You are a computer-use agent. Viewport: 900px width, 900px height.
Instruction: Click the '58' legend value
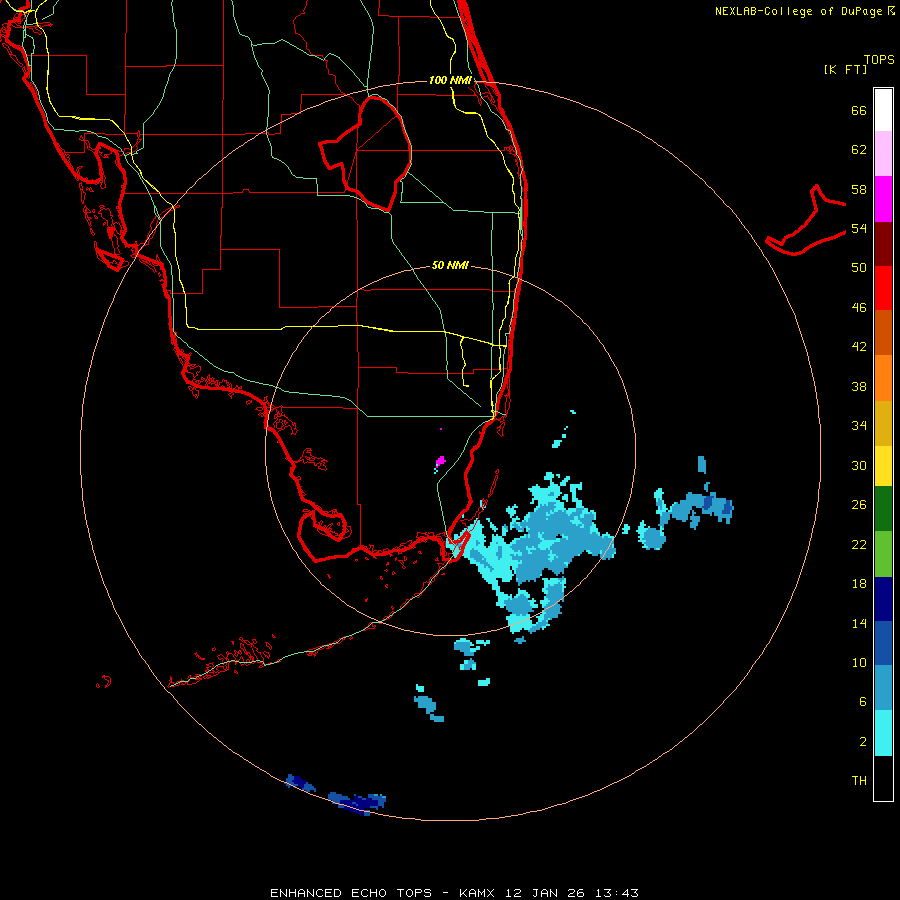859,190
